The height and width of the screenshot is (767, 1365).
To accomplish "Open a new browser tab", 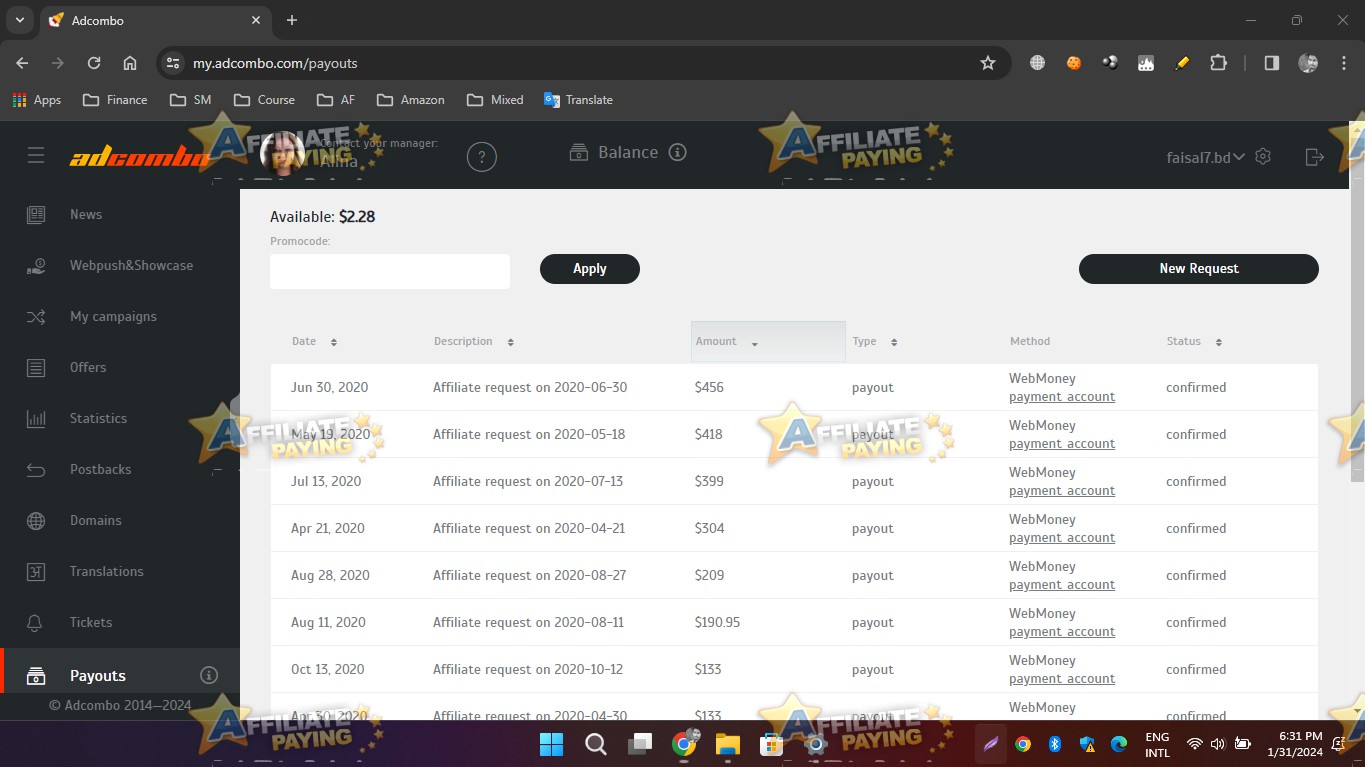I will 292,20.
